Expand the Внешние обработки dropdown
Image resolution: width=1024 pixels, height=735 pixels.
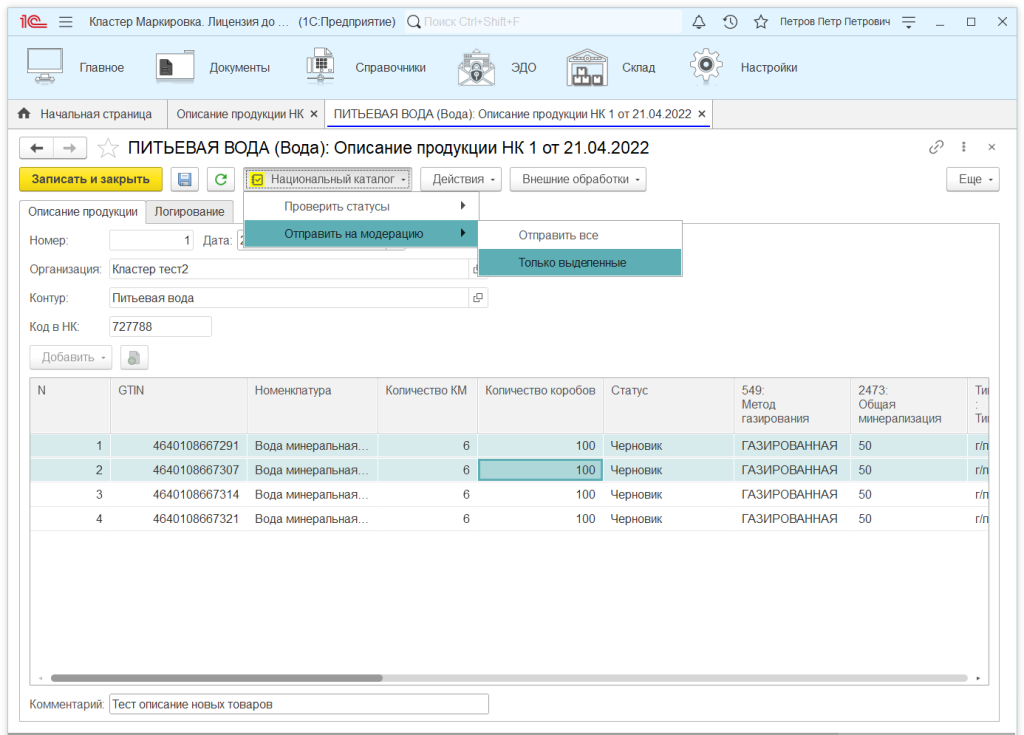[x=577, y=179]
